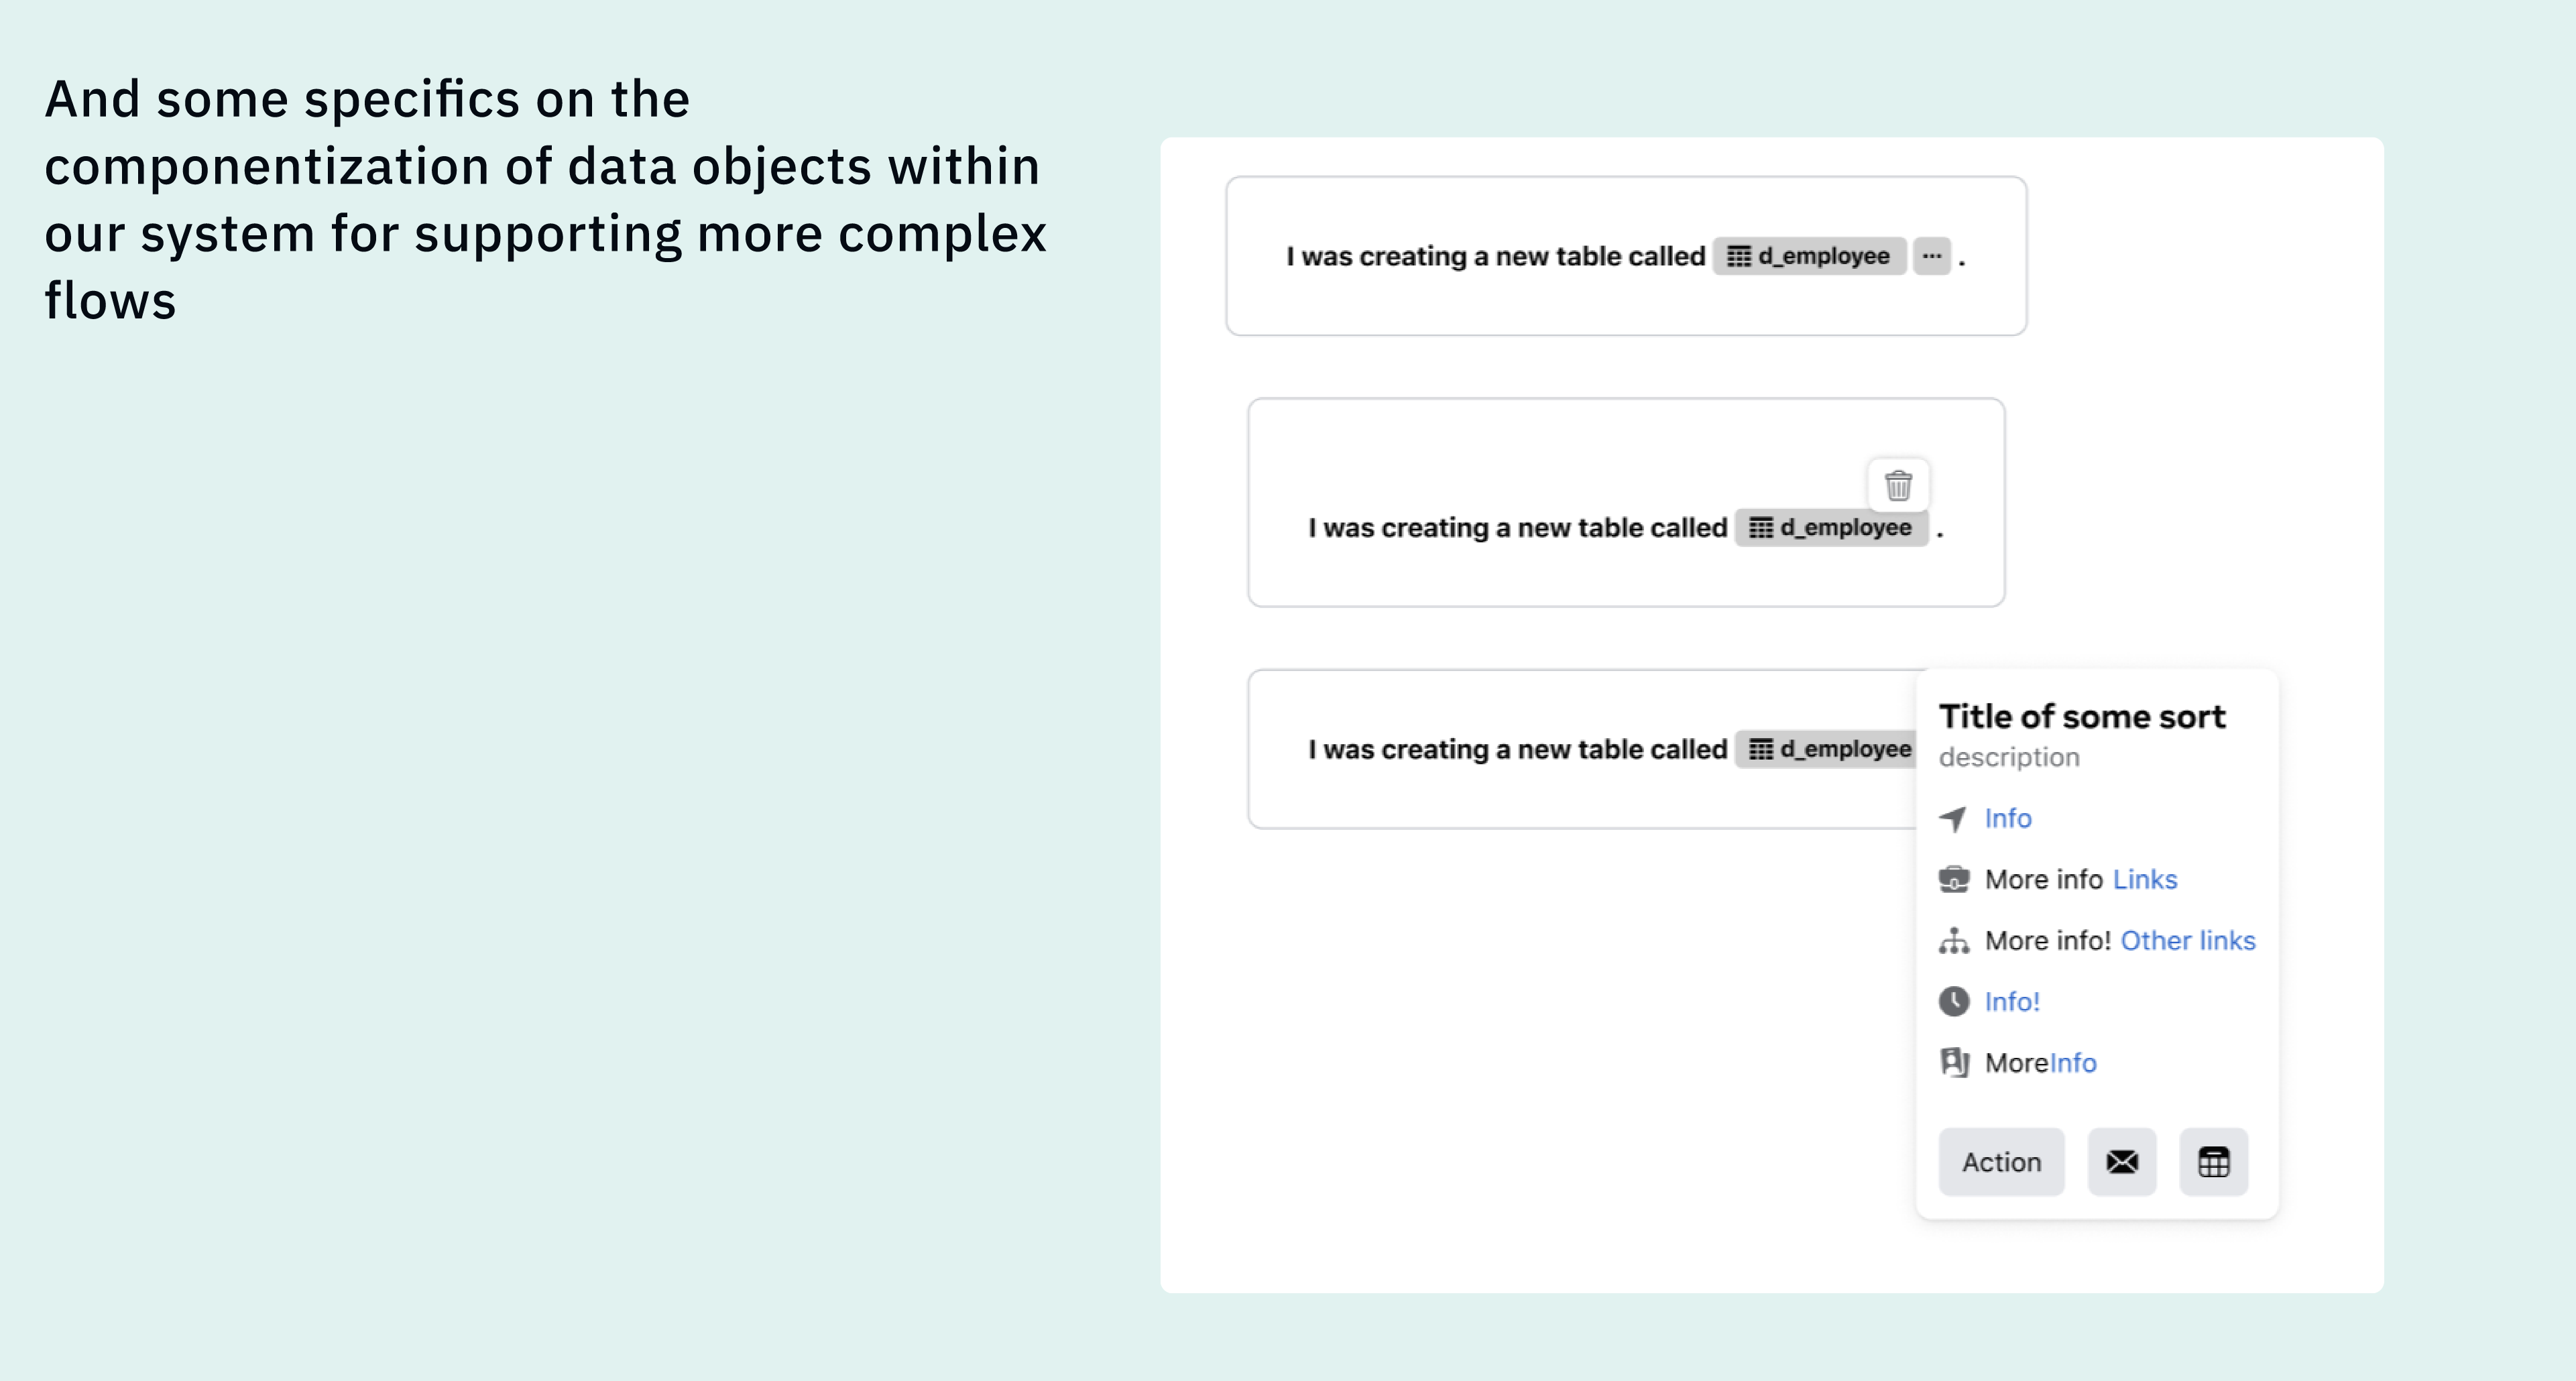Expand the ellipsis button after d_employee
This screenshot has height=1381, width=2576.
(1931, 255)
